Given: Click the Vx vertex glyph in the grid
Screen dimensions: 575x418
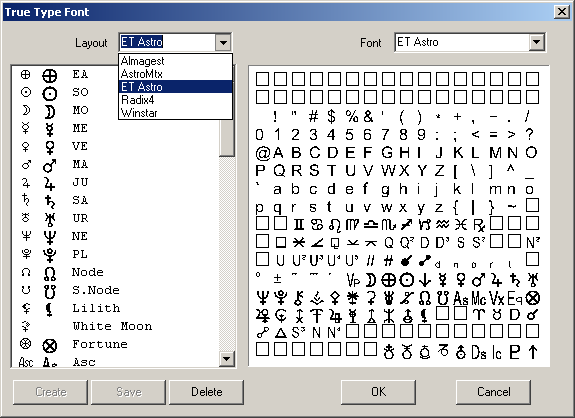Looking at the screenshot, I should (x=497, y=298).
